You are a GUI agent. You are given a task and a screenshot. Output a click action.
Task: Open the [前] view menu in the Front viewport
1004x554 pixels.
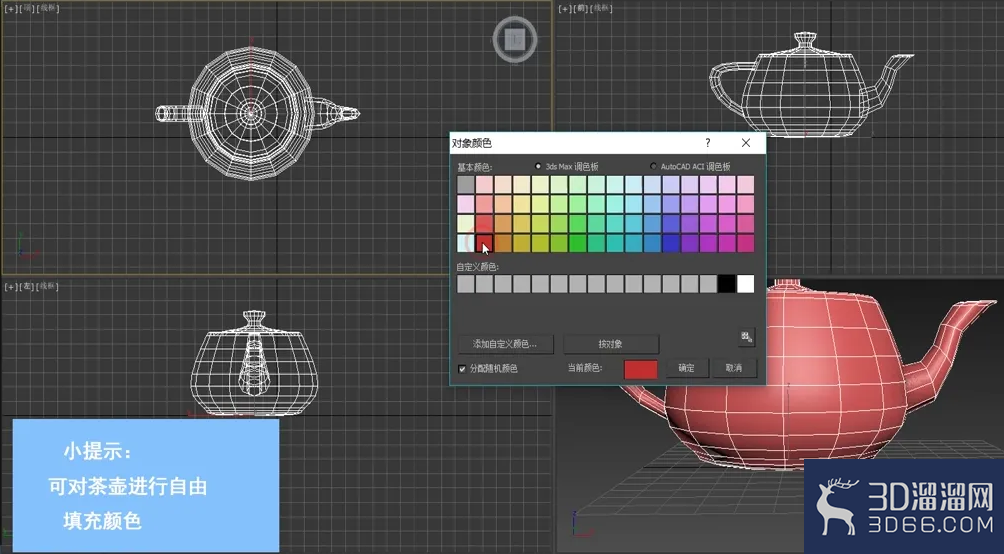581,9
